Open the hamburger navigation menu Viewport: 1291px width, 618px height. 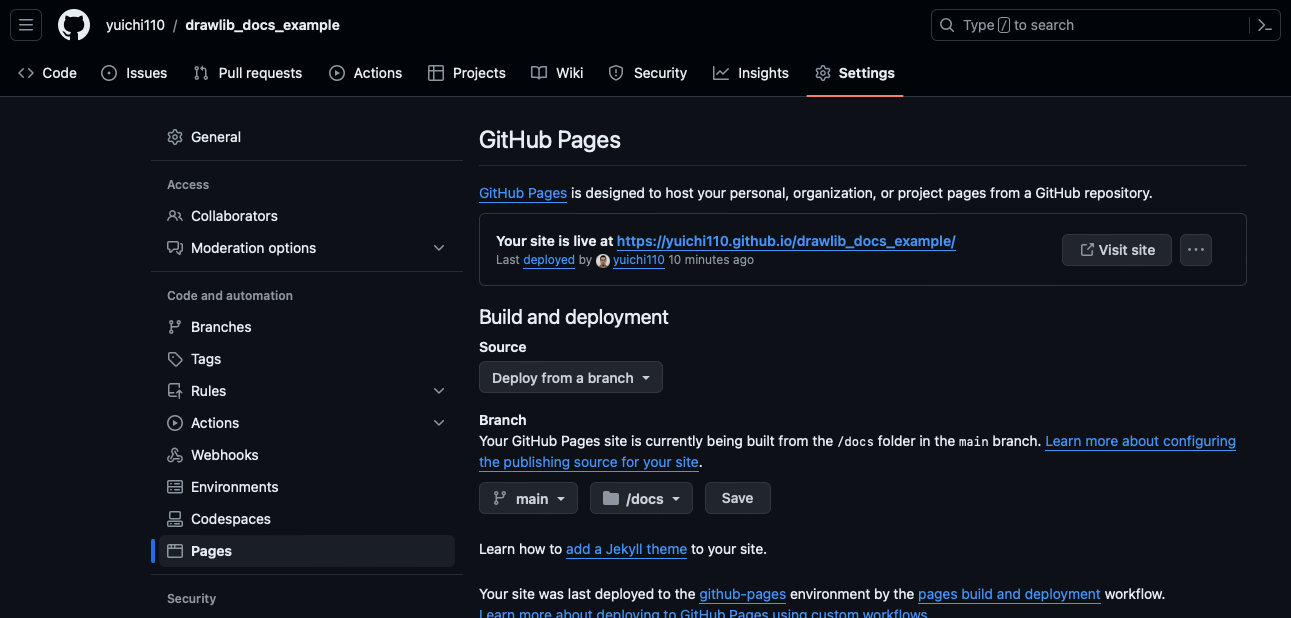pos(26,25)
